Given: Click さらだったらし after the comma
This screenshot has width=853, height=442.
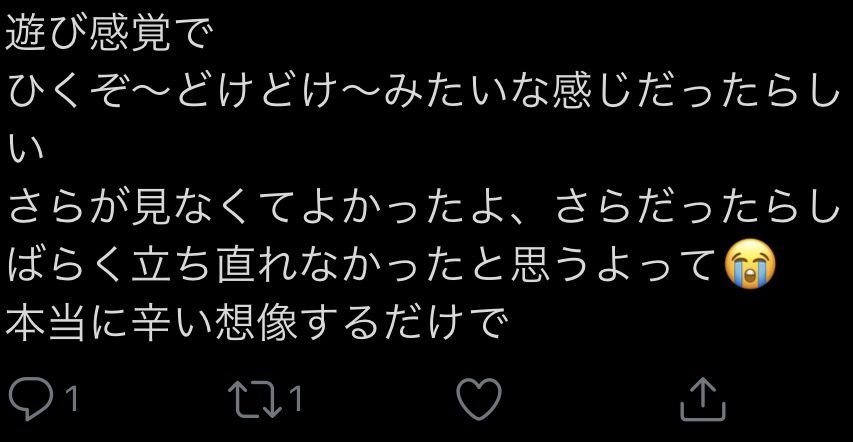Looking at the screenshot, I should coord(698,209).
